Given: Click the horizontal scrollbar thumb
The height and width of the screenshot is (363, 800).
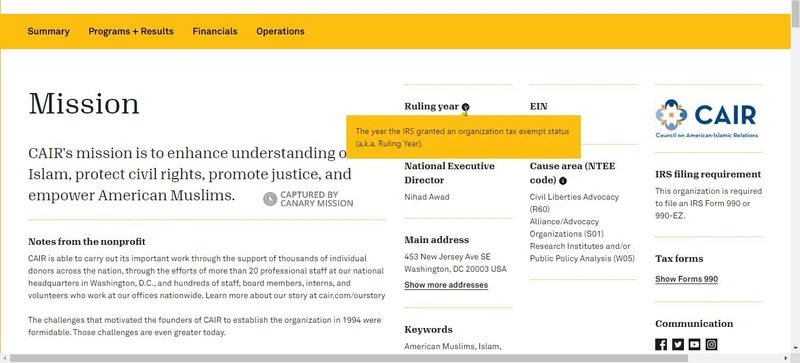Looking at the screenshot, I should pos(348,358).
